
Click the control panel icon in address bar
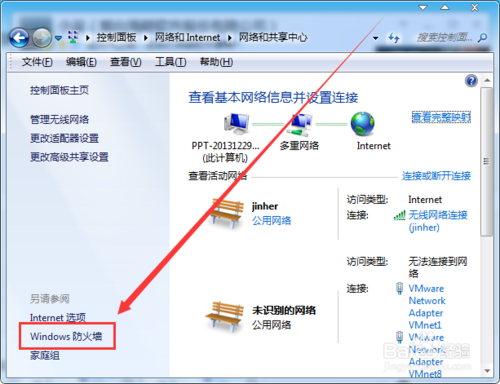(x=73, y=37)
